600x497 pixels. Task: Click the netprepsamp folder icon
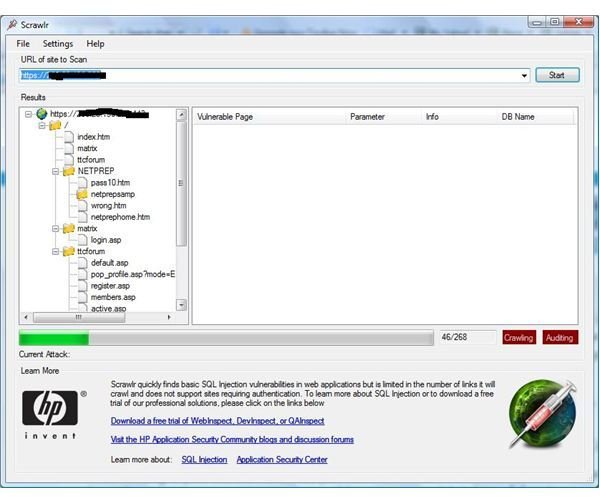(x=82, y=194)
